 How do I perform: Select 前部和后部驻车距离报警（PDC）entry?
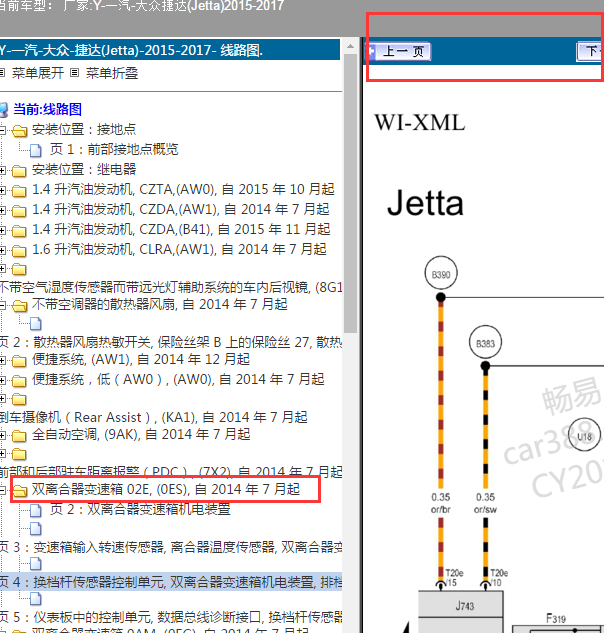171,472
